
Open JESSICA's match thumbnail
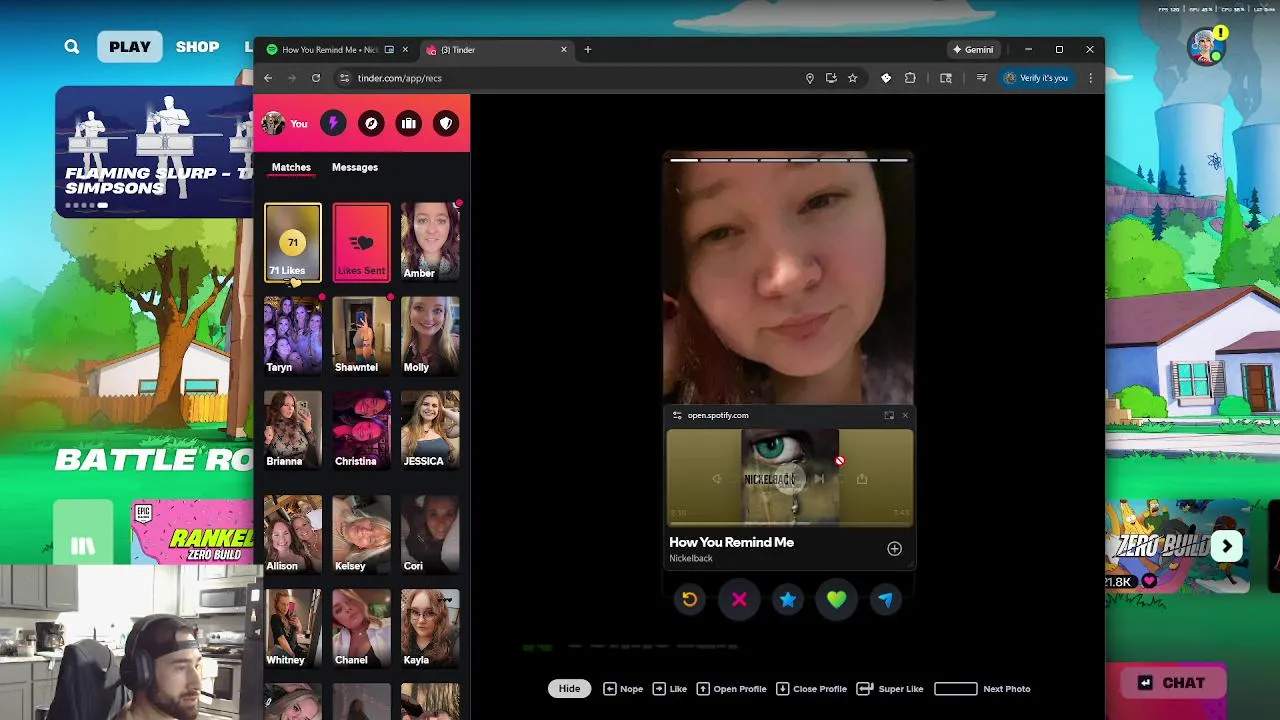coord(430,430)
